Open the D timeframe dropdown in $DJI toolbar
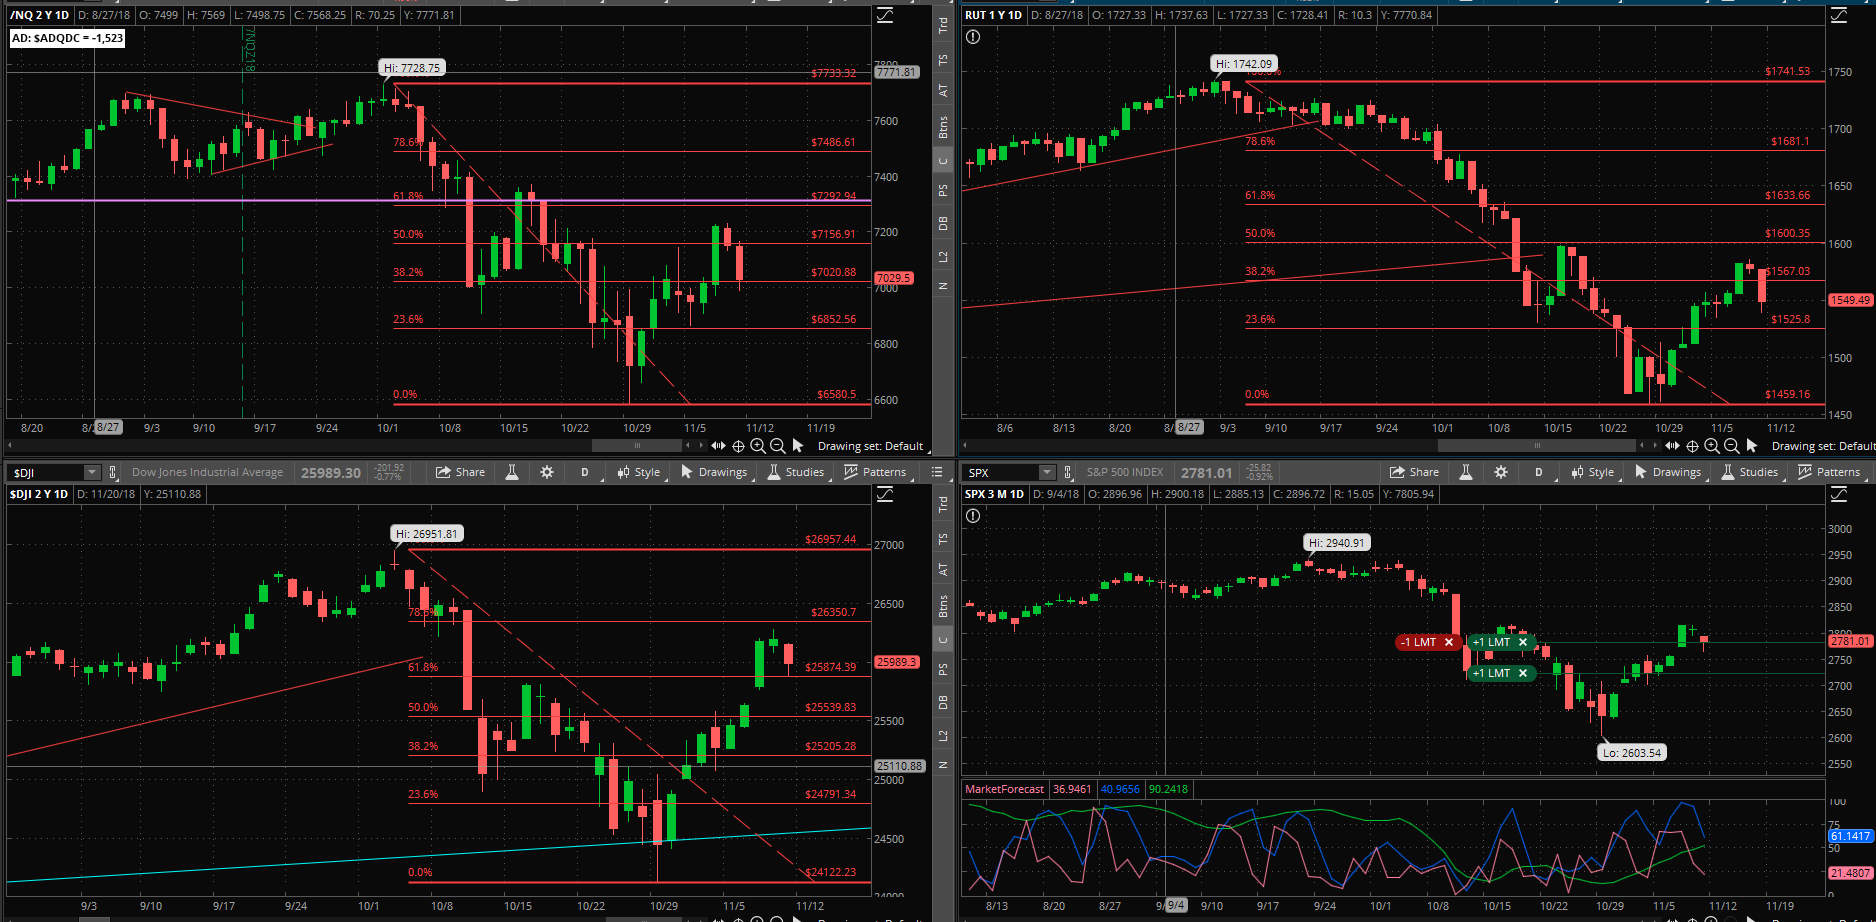 (586, 472)
